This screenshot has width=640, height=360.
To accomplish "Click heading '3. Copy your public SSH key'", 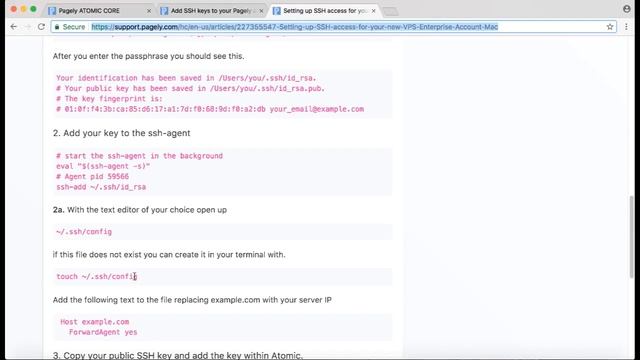I will coord(178,355).
